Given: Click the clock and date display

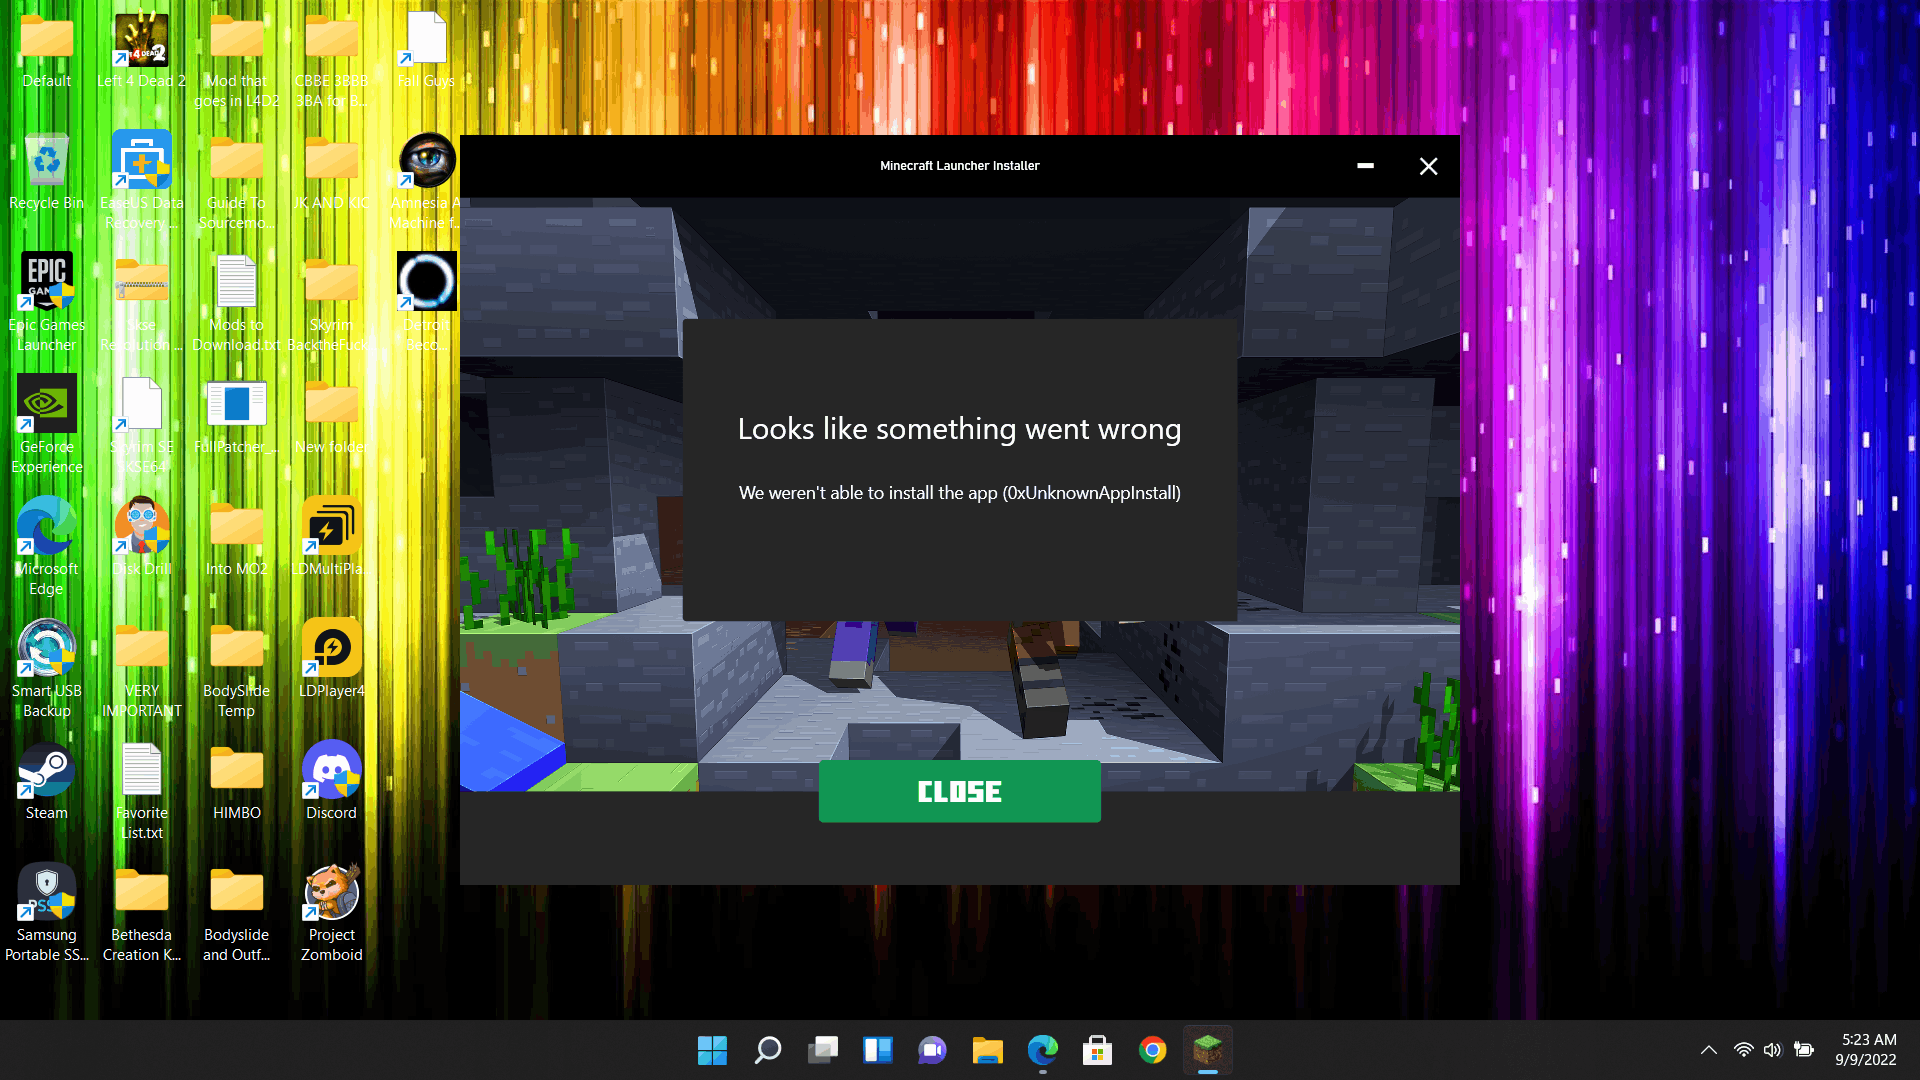Looking at the screenshot, I should pos(1866,1050).
